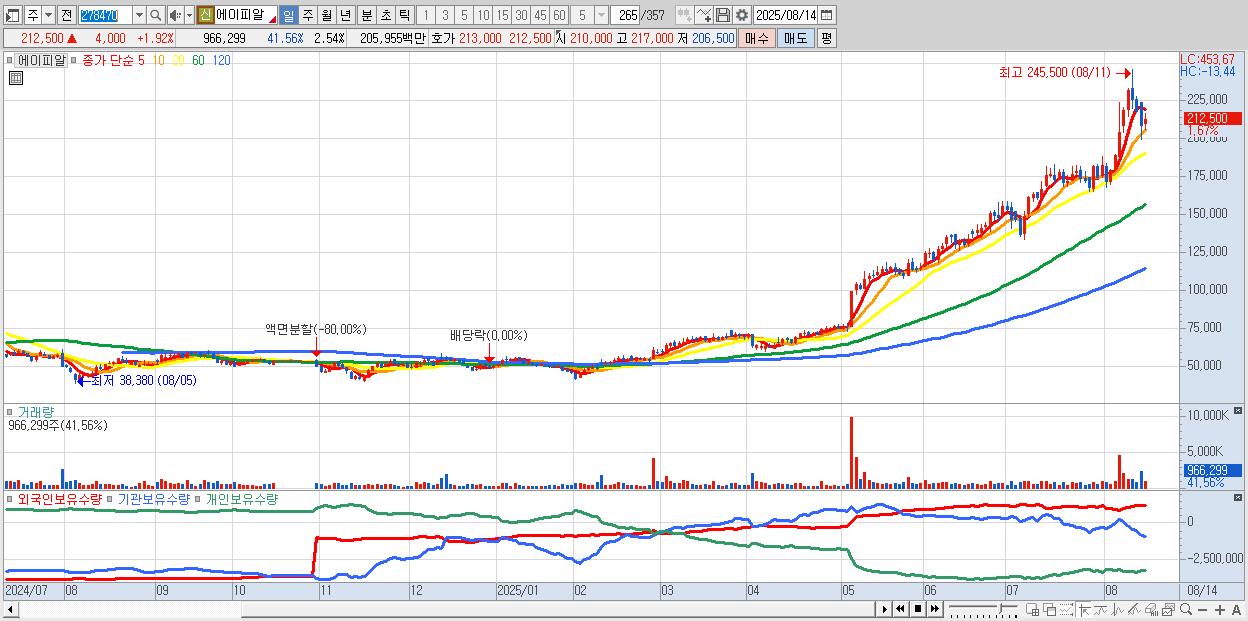Switch to the 초 second chart
The image size is (1248, 621).
[x=385, y=15]
